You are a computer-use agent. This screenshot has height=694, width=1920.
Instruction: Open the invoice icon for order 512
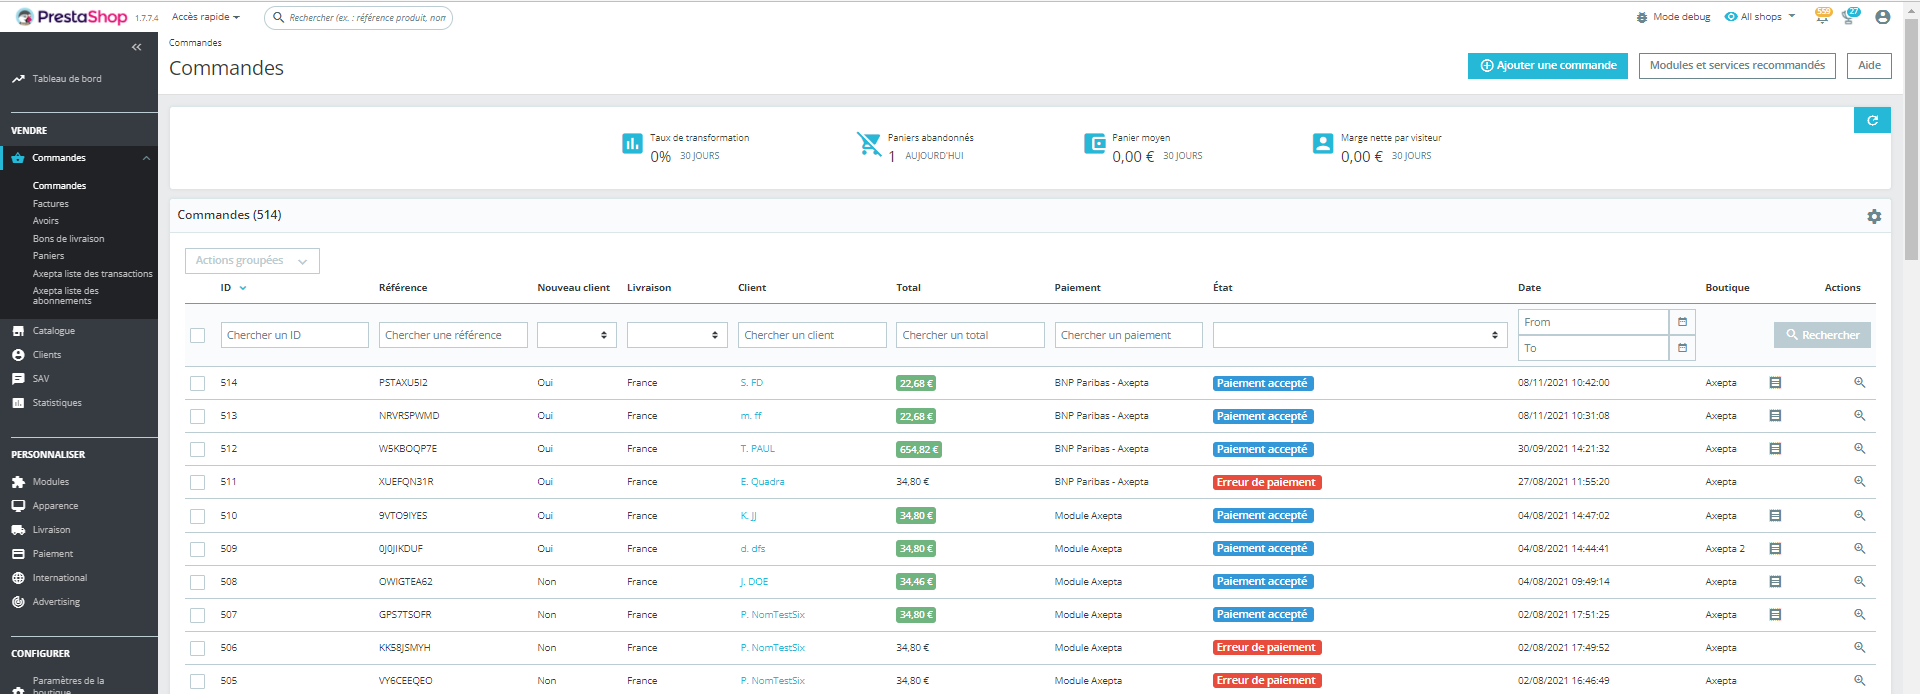click(1775, 449)
